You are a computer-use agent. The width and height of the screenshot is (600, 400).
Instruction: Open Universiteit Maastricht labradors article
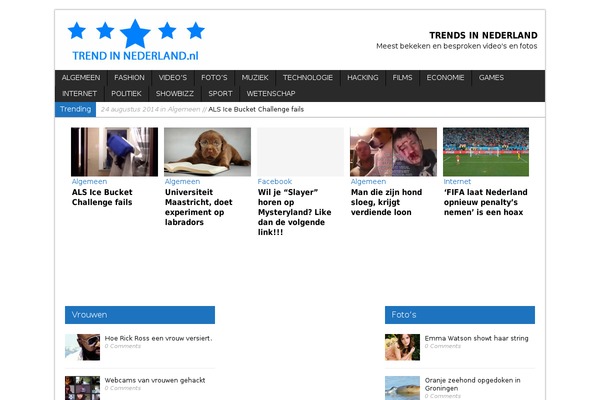[199, 207]
